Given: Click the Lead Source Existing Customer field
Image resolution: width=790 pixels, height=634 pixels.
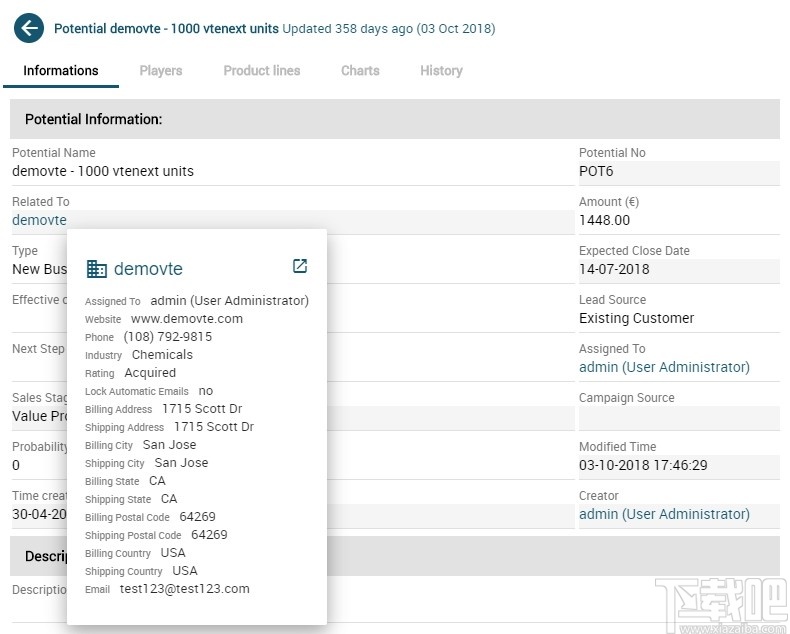Looking at the screenshot, I should [636, 318].
